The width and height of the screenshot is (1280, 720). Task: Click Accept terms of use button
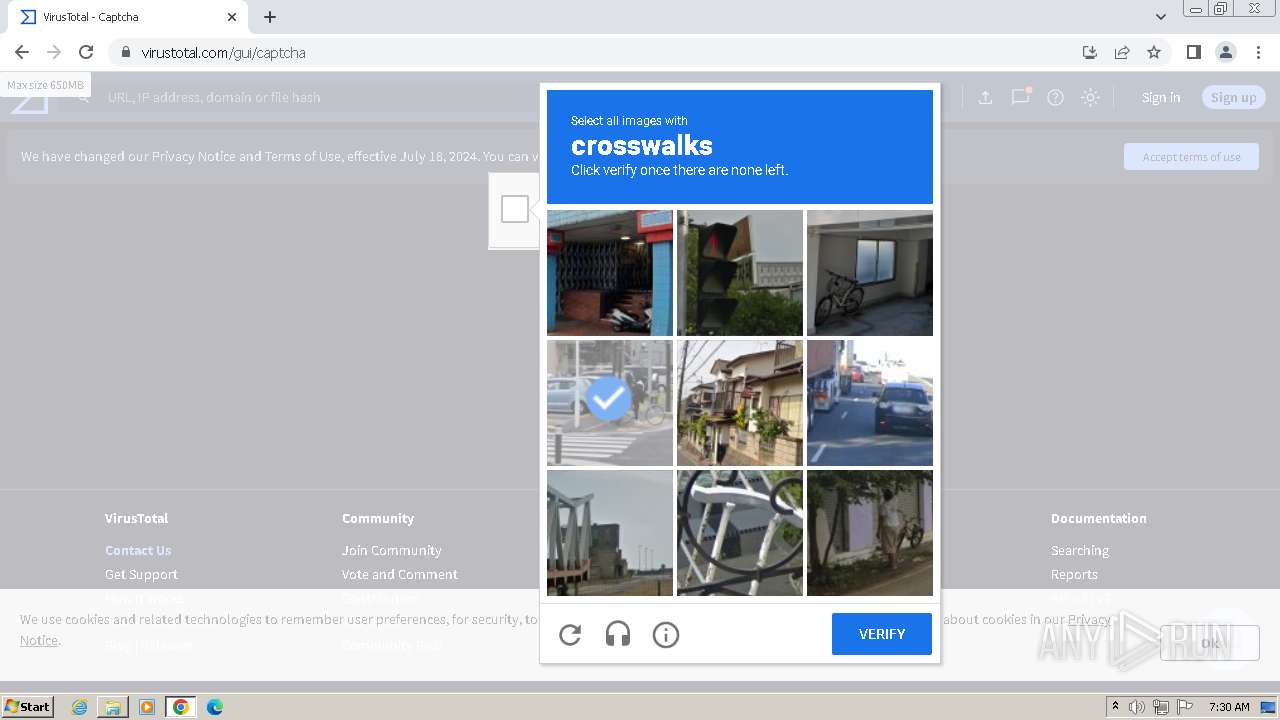click(x=1191, y=156)
